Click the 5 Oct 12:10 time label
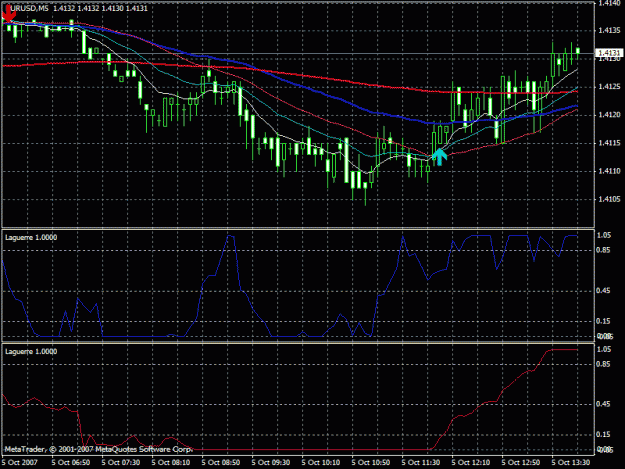 471,463
